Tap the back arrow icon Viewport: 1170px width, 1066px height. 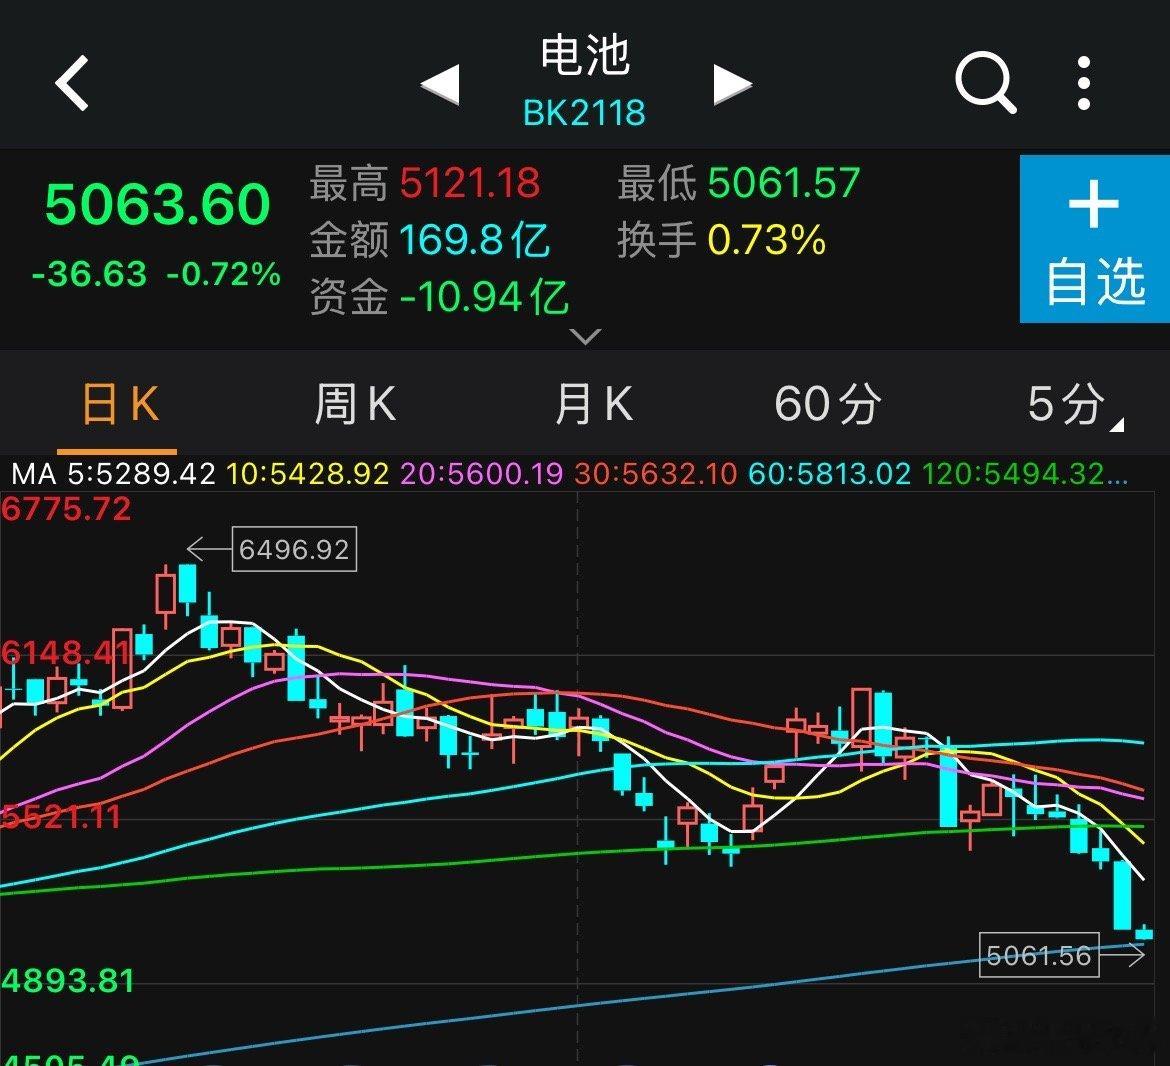(x=72, y=83)
